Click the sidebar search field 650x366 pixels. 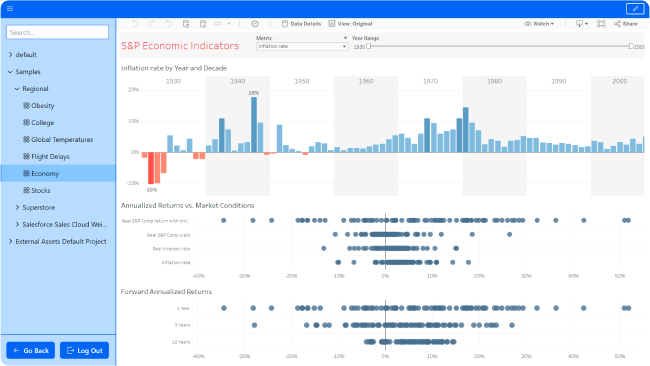[x=58, y=32]
